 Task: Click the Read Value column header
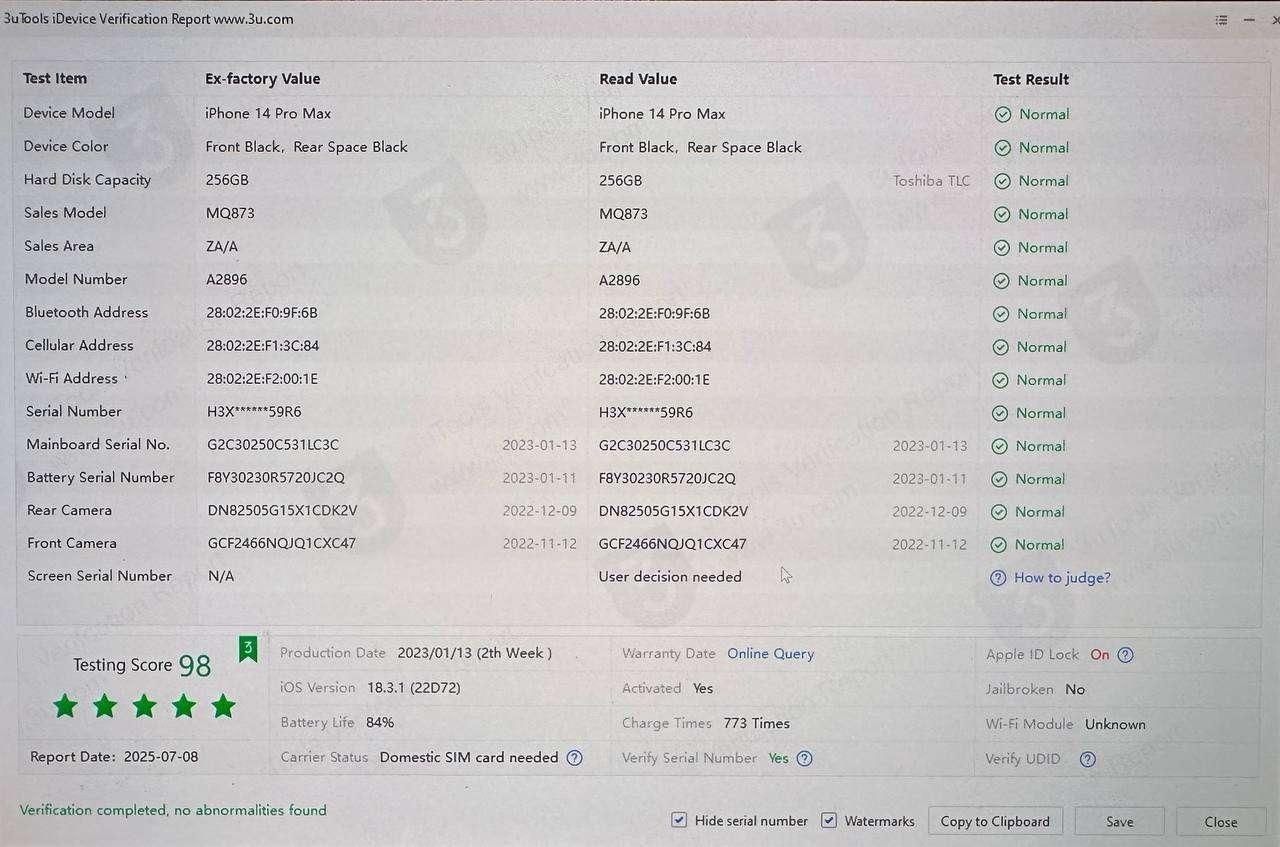click(638, 79)
